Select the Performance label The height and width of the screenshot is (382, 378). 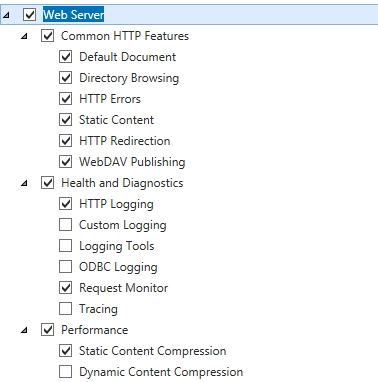point(95,330)
